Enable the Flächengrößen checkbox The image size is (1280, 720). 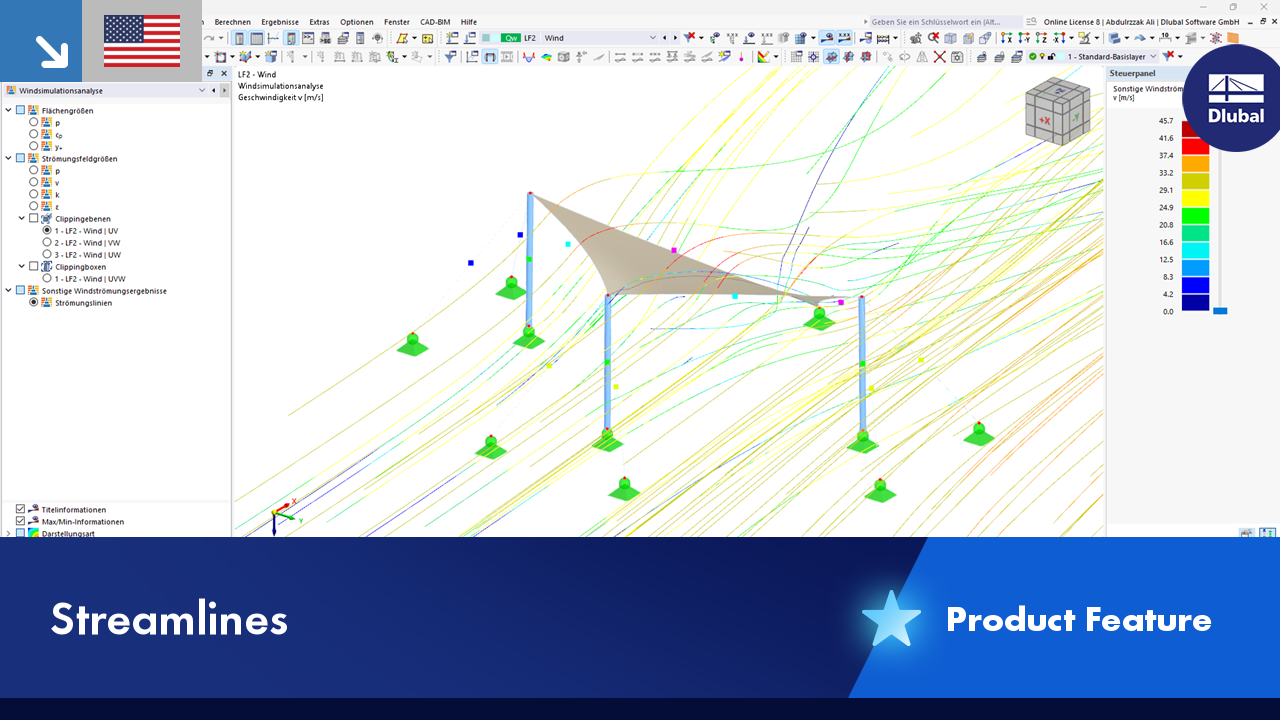(20, 110)
